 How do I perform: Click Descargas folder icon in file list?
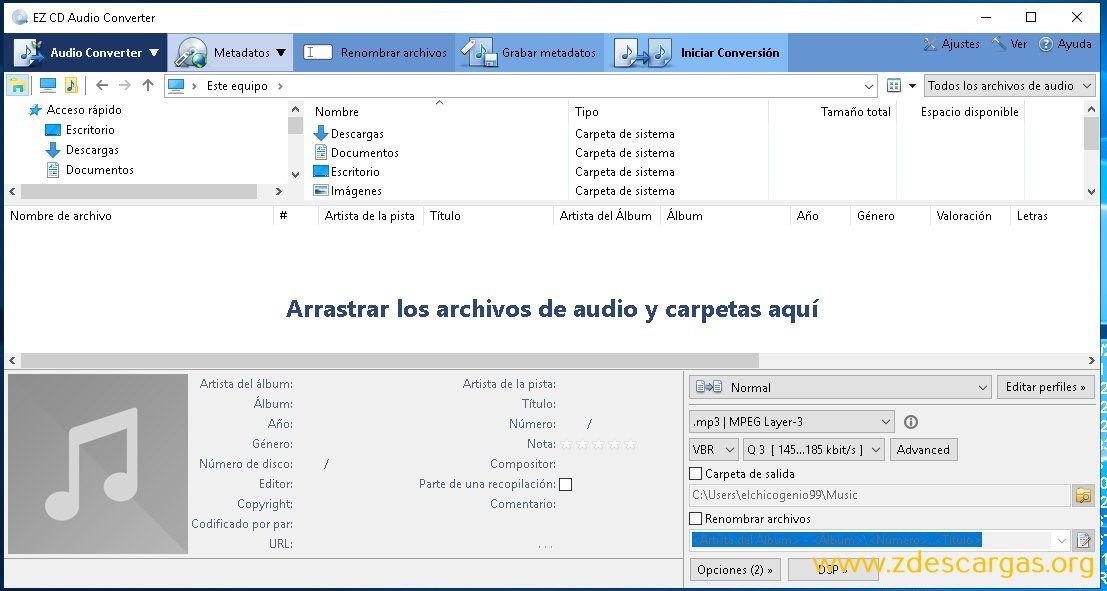coord(321,133)
